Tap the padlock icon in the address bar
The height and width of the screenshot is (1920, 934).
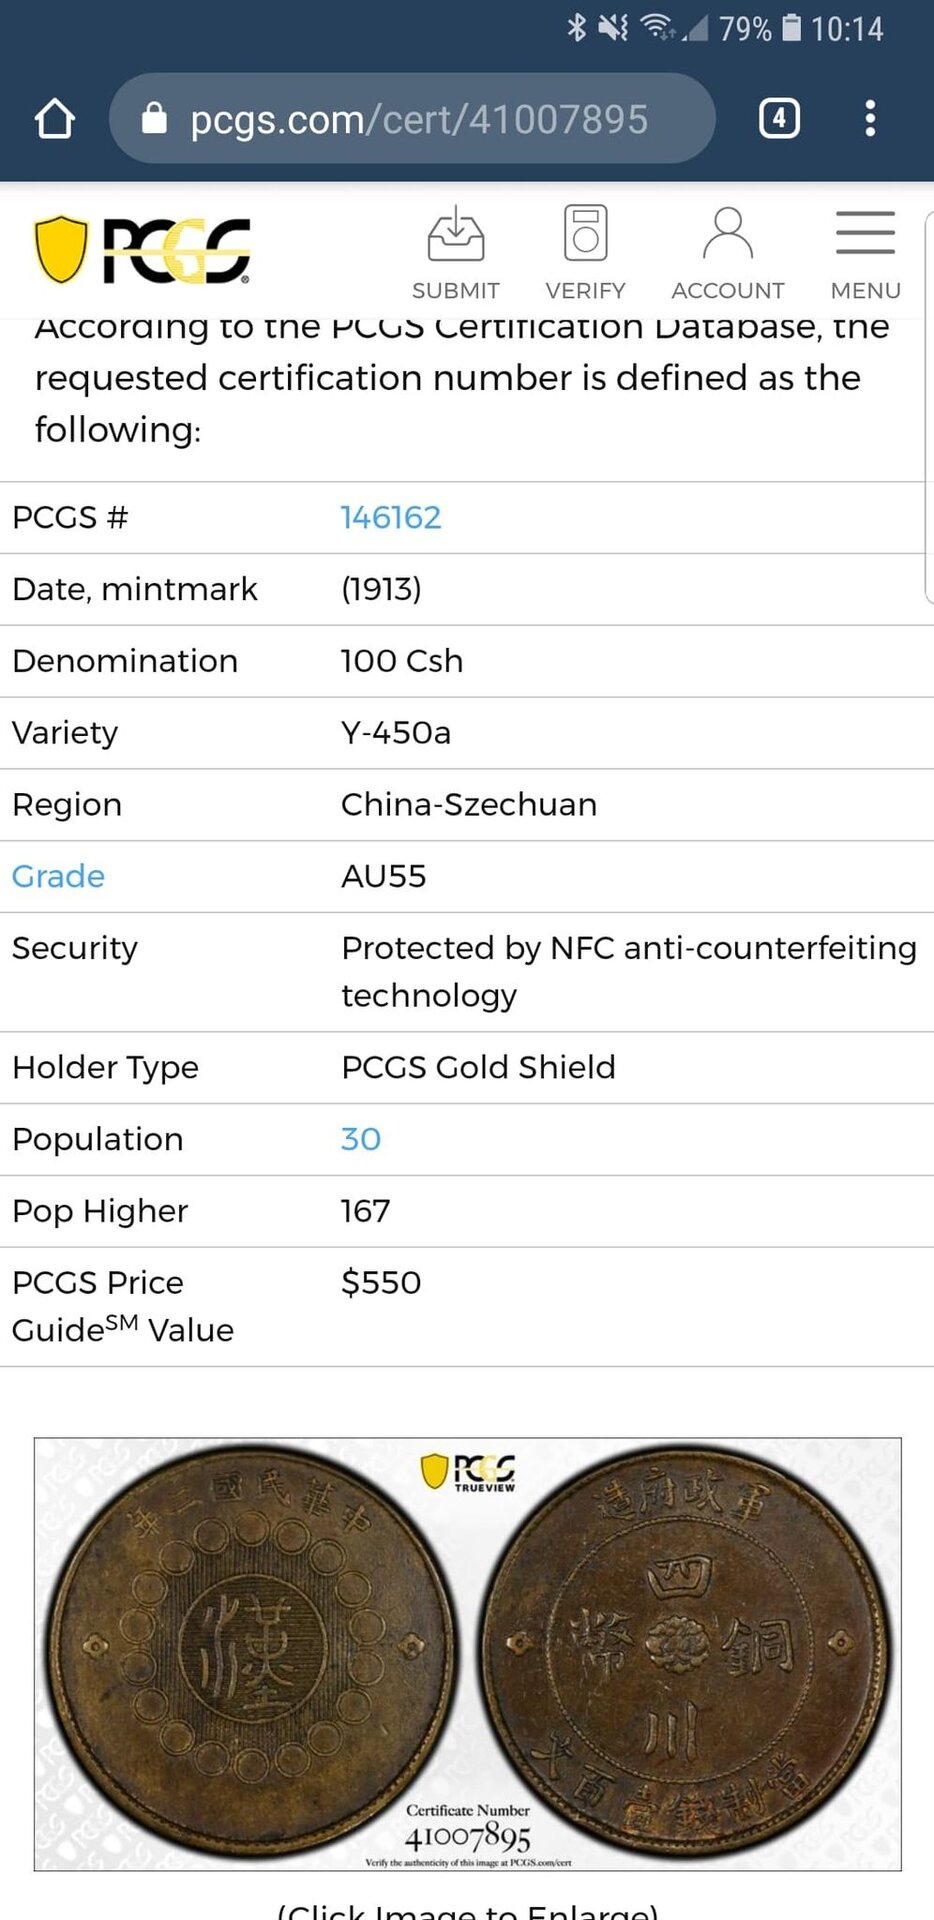click(x=154, y=118)
